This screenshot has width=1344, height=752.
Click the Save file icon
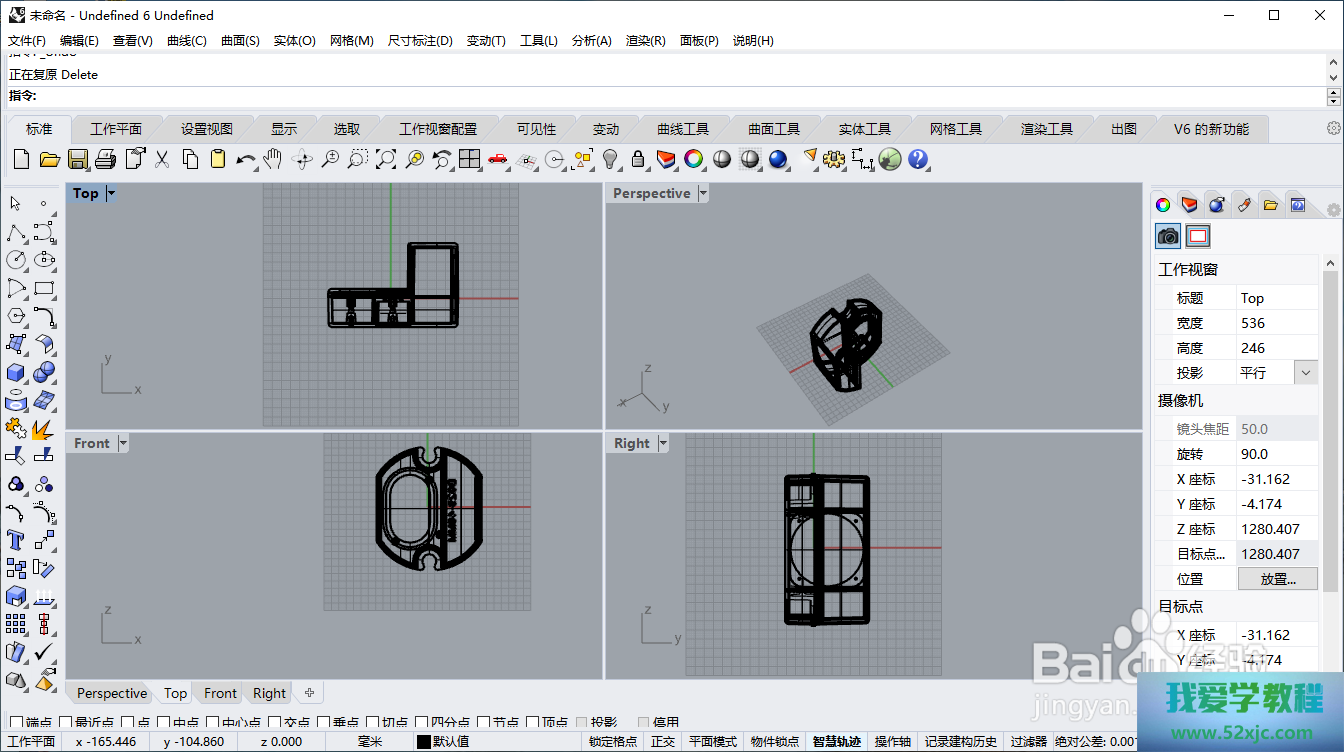point(78,159)
